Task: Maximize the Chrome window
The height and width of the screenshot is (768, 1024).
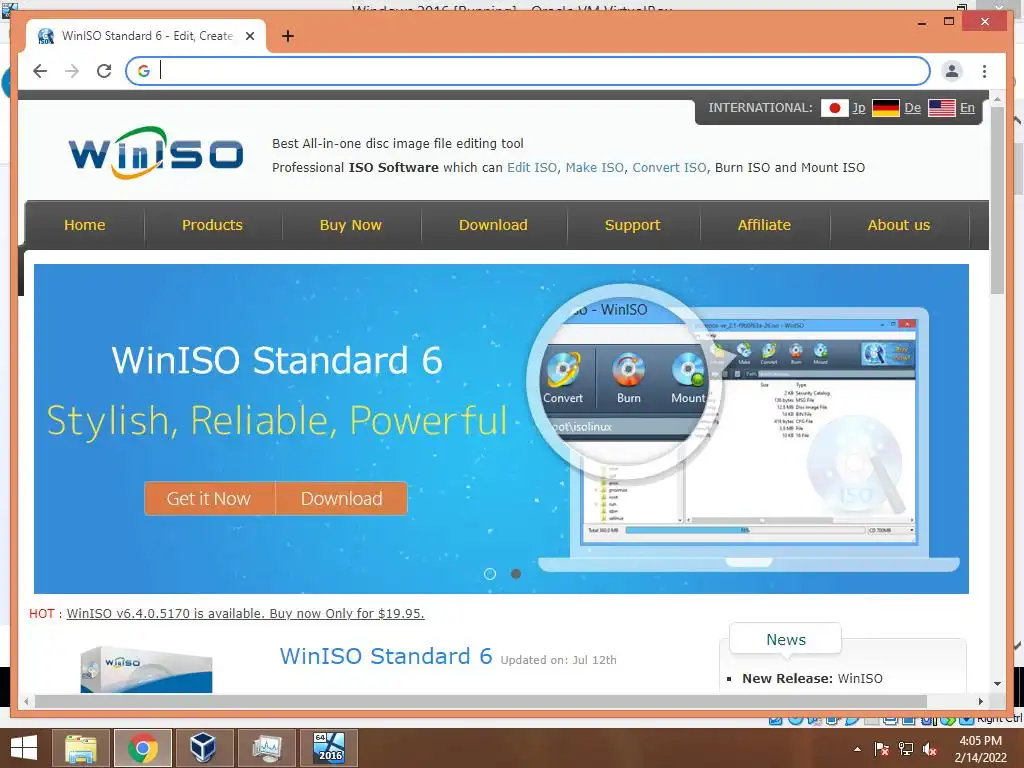Action: (x=950, y=22)
